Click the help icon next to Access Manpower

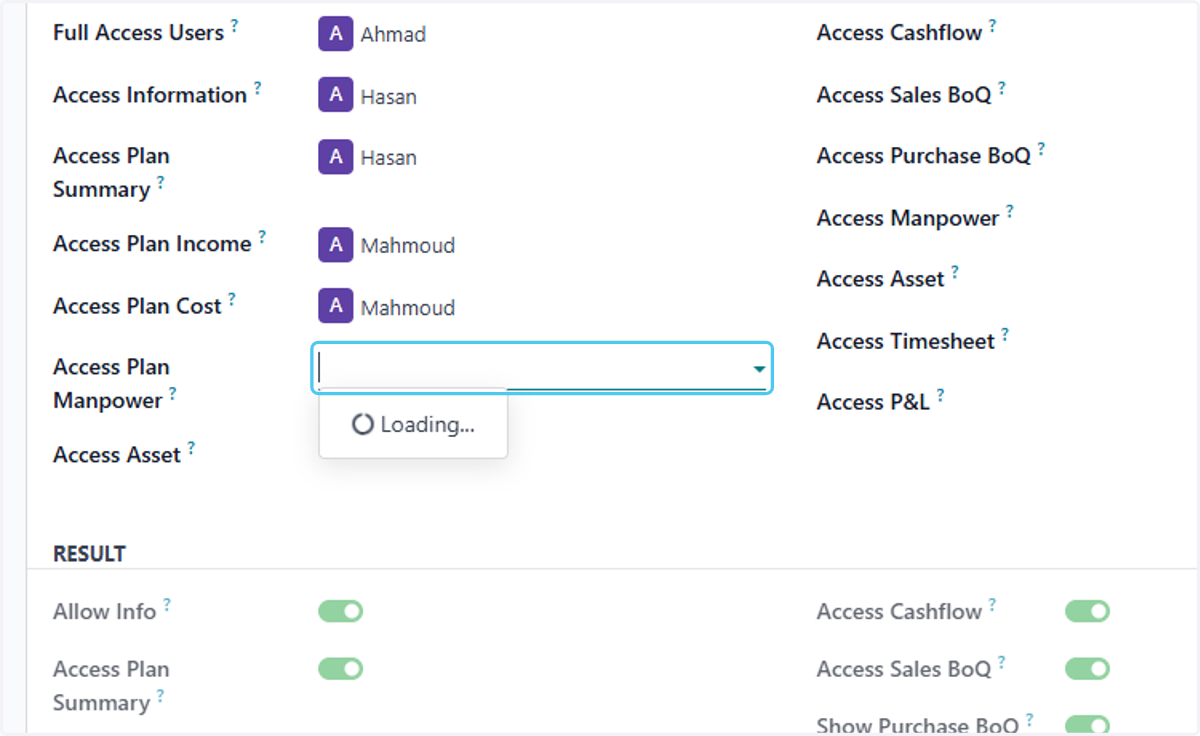point(1010,211)
